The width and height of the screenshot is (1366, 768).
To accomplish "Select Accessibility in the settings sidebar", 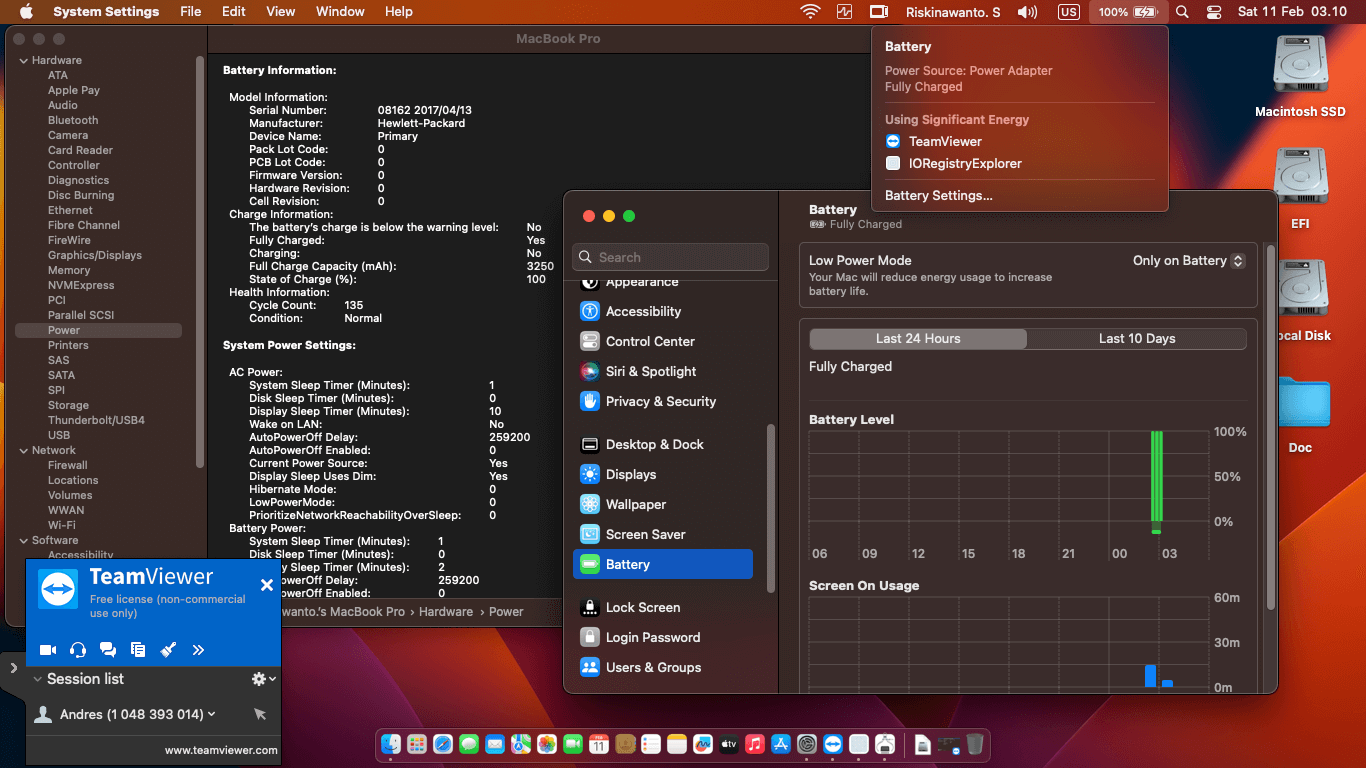I will tap(663, 311).
